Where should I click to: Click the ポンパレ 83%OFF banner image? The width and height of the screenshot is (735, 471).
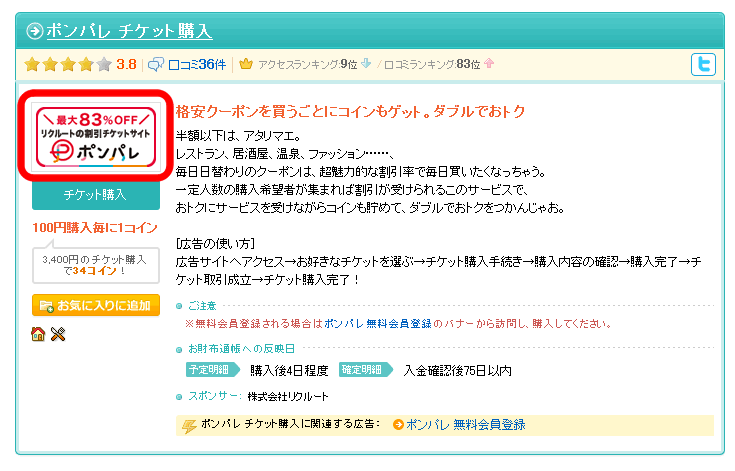(x=96, y=137)
